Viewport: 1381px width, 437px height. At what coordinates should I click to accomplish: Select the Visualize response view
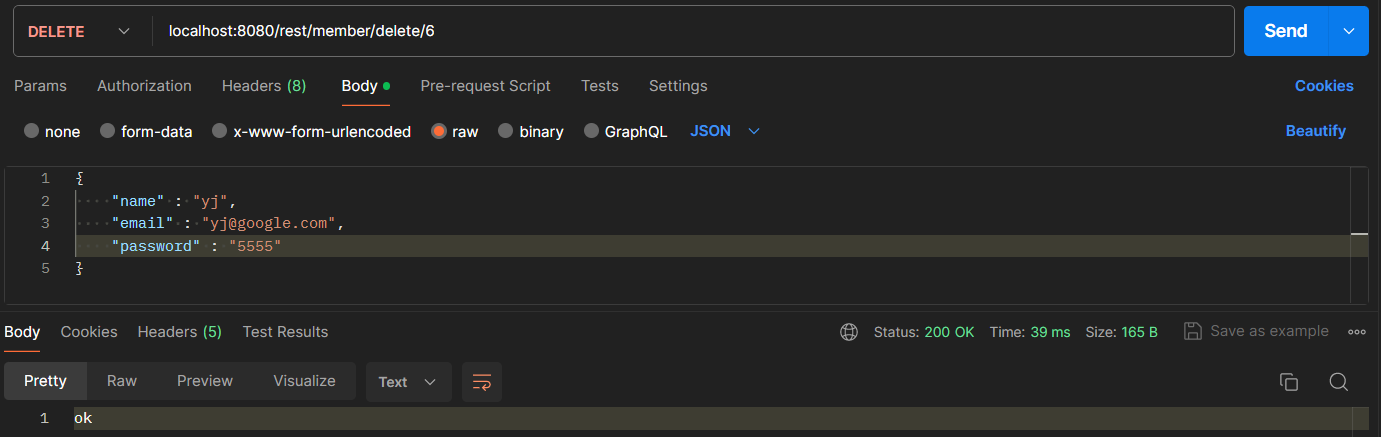304,381
